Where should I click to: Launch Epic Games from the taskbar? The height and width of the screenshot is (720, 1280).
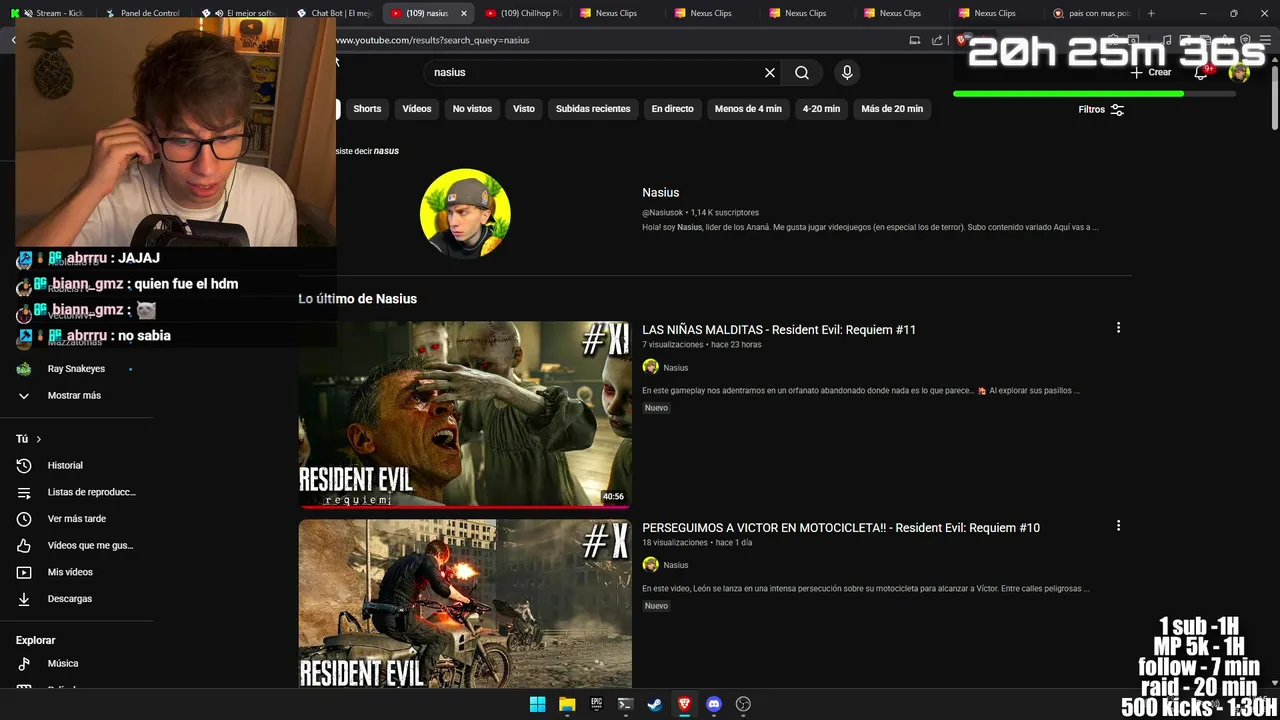[x=596, y=704]
